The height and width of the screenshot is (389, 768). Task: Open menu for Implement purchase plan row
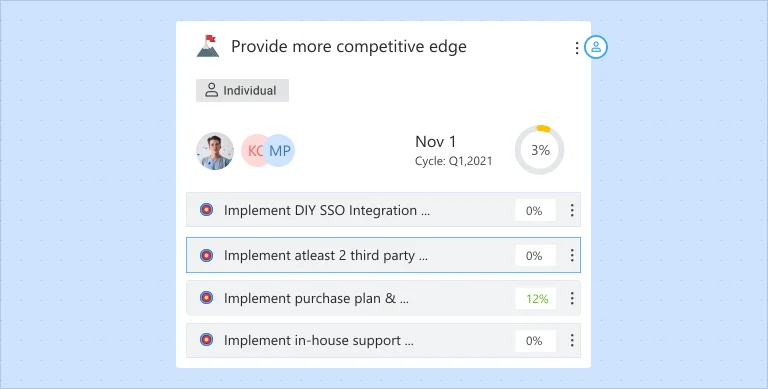572,298
